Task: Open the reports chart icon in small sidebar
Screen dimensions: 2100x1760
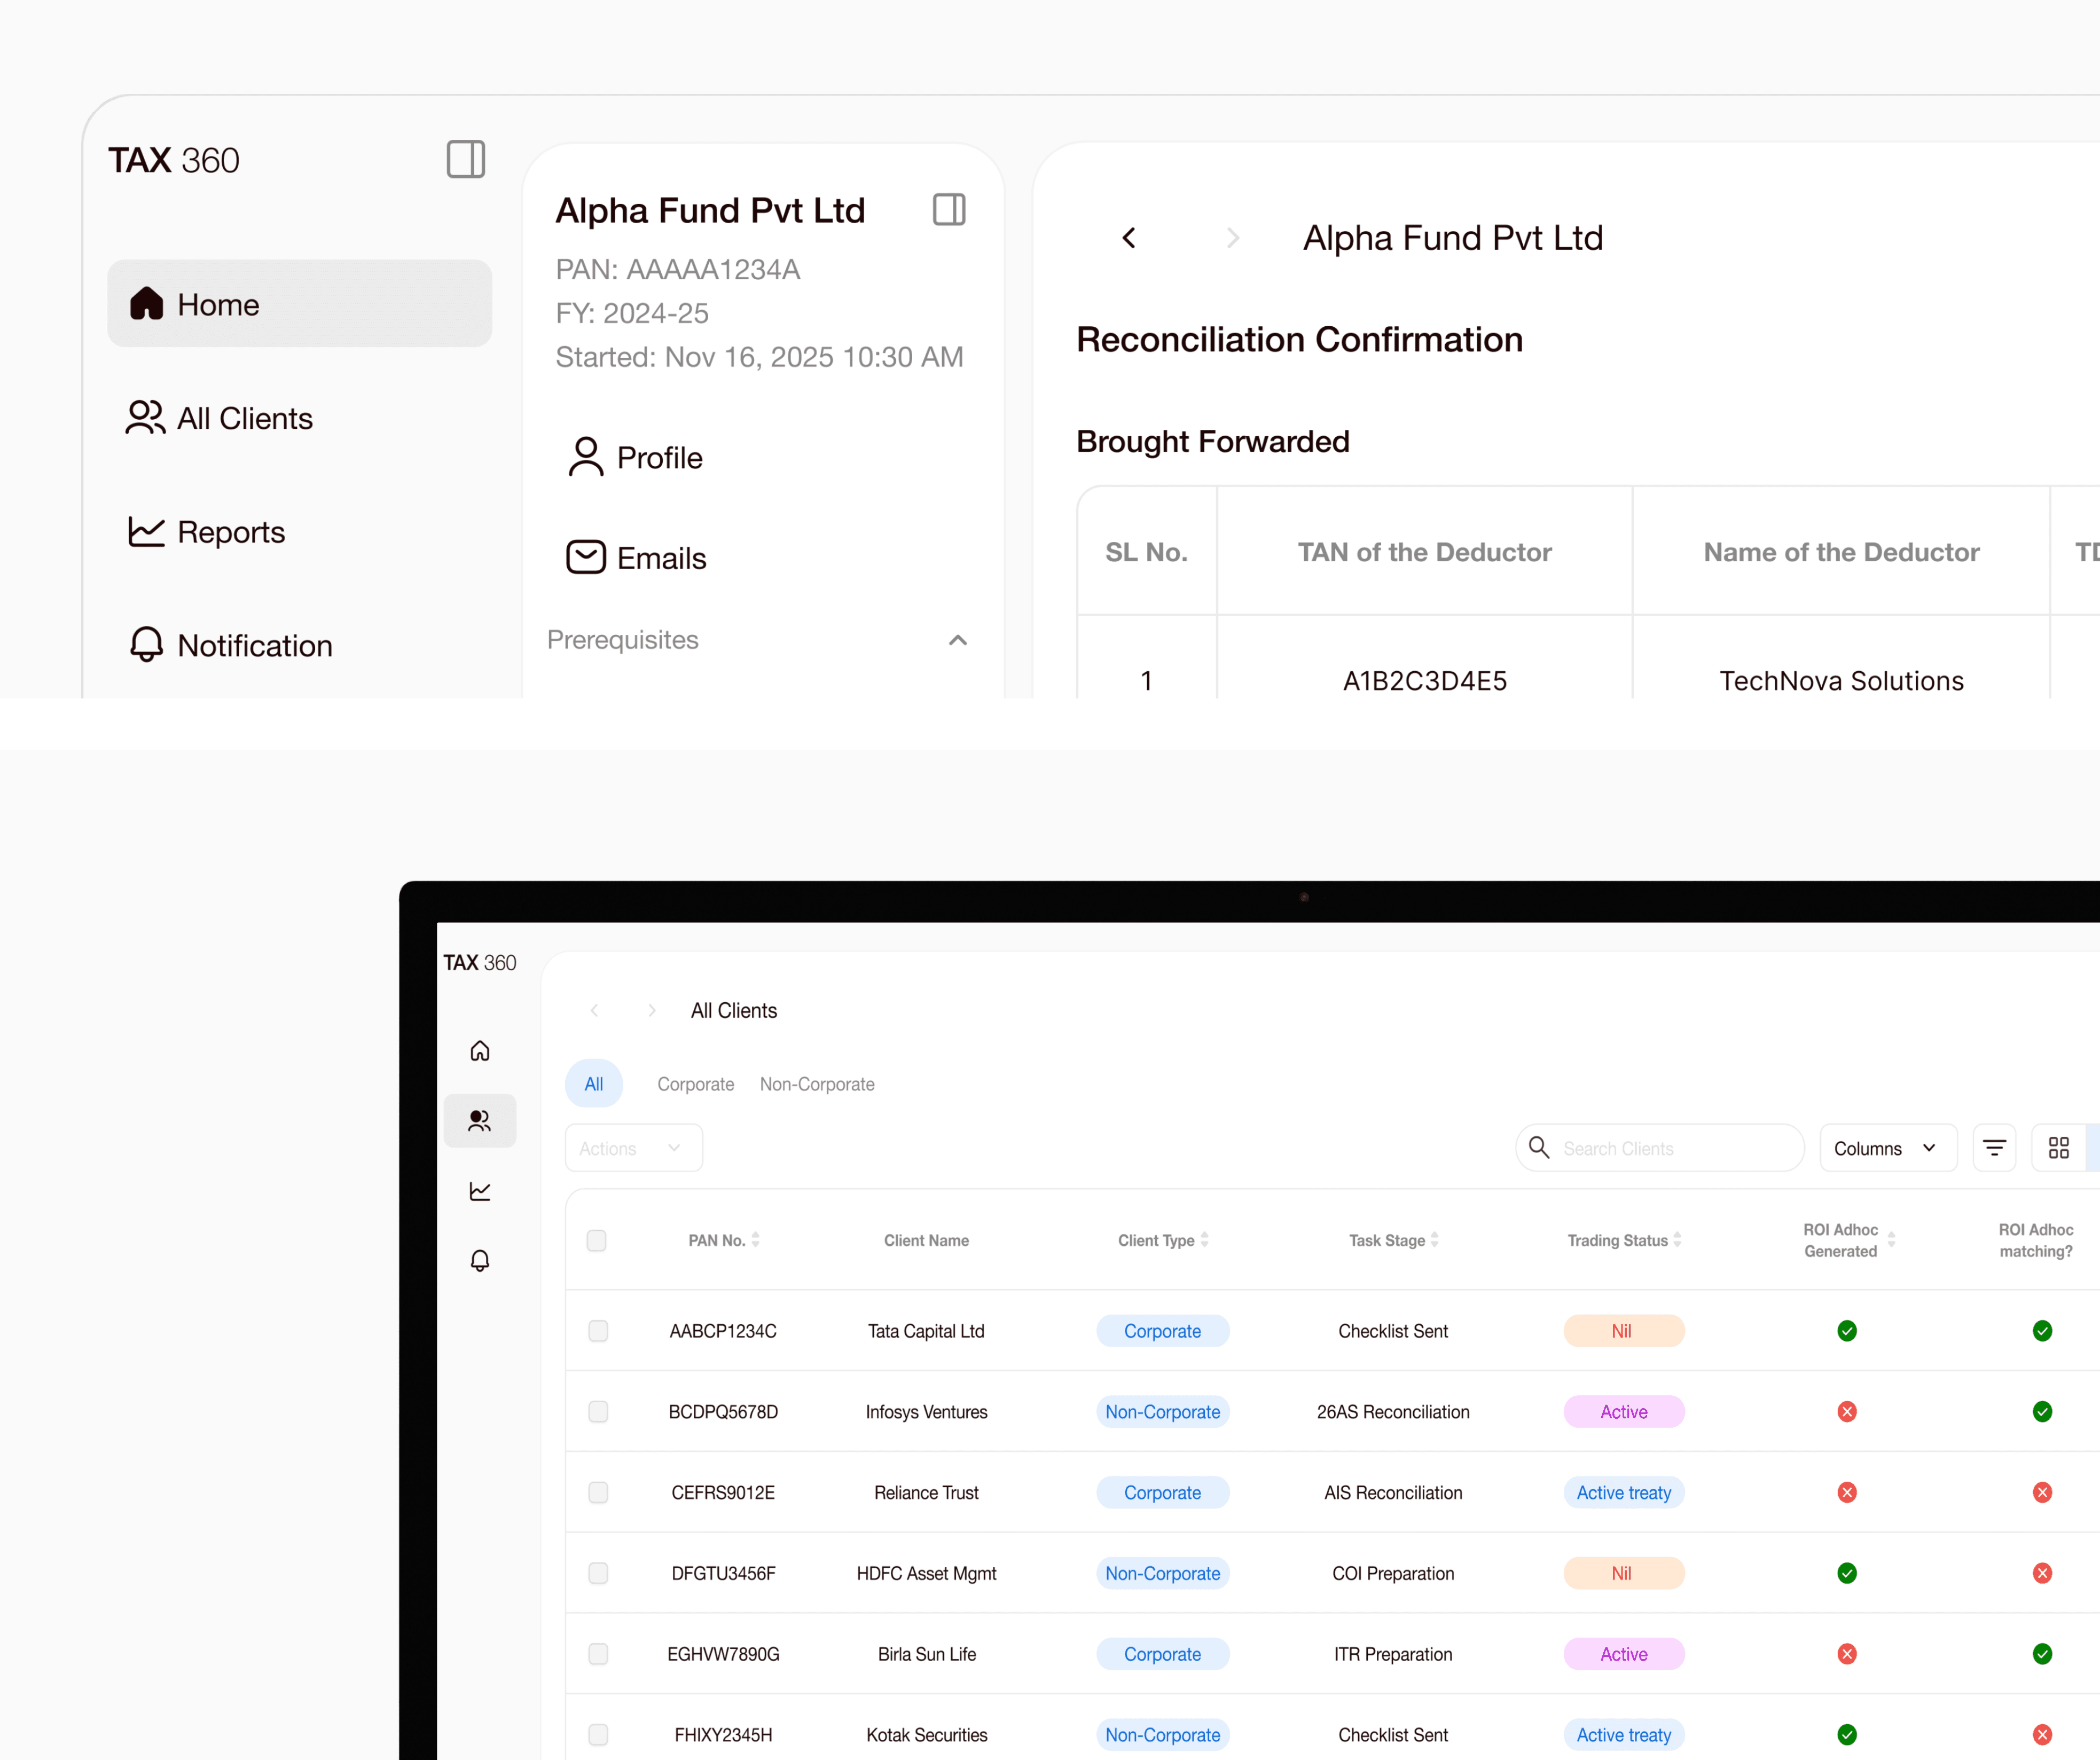Action: [480, 1191]
